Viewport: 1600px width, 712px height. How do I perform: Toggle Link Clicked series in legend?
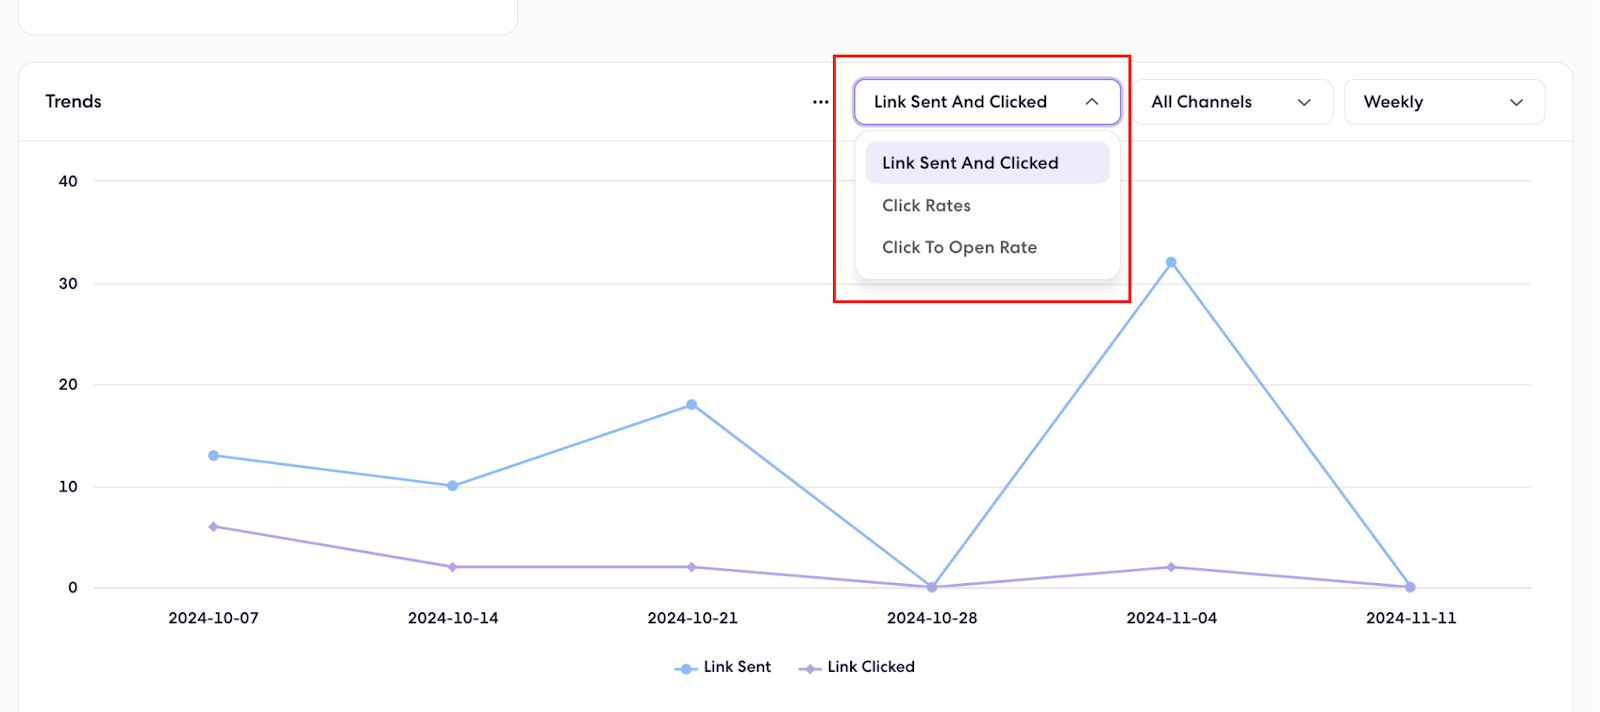click(856, 667)
